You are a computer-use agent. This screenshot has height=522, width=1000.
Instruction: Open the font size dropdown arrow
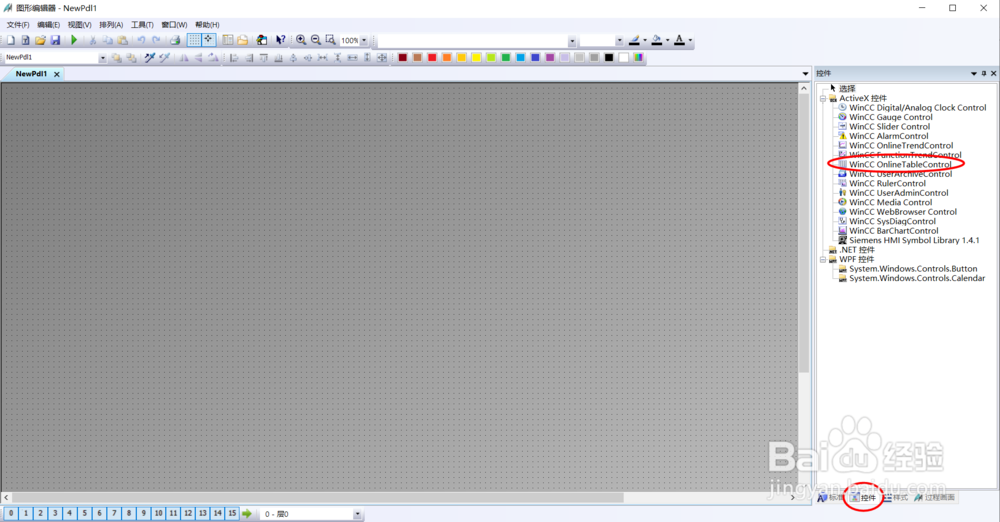[x=619, y=41]
